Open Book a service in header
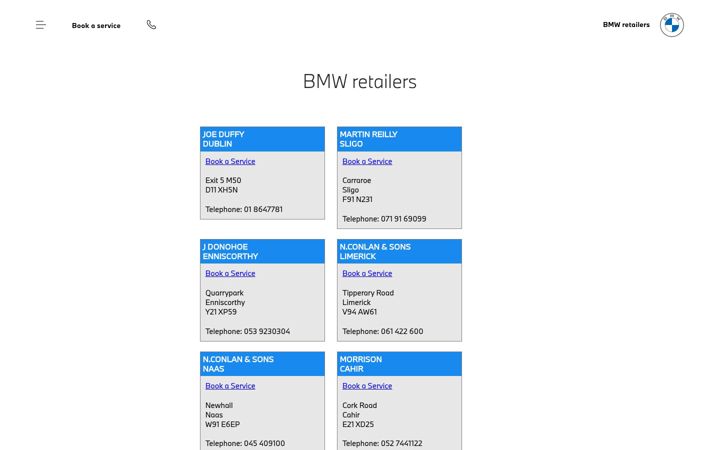This screenshot has width=720, height=450. pos(96,26)
